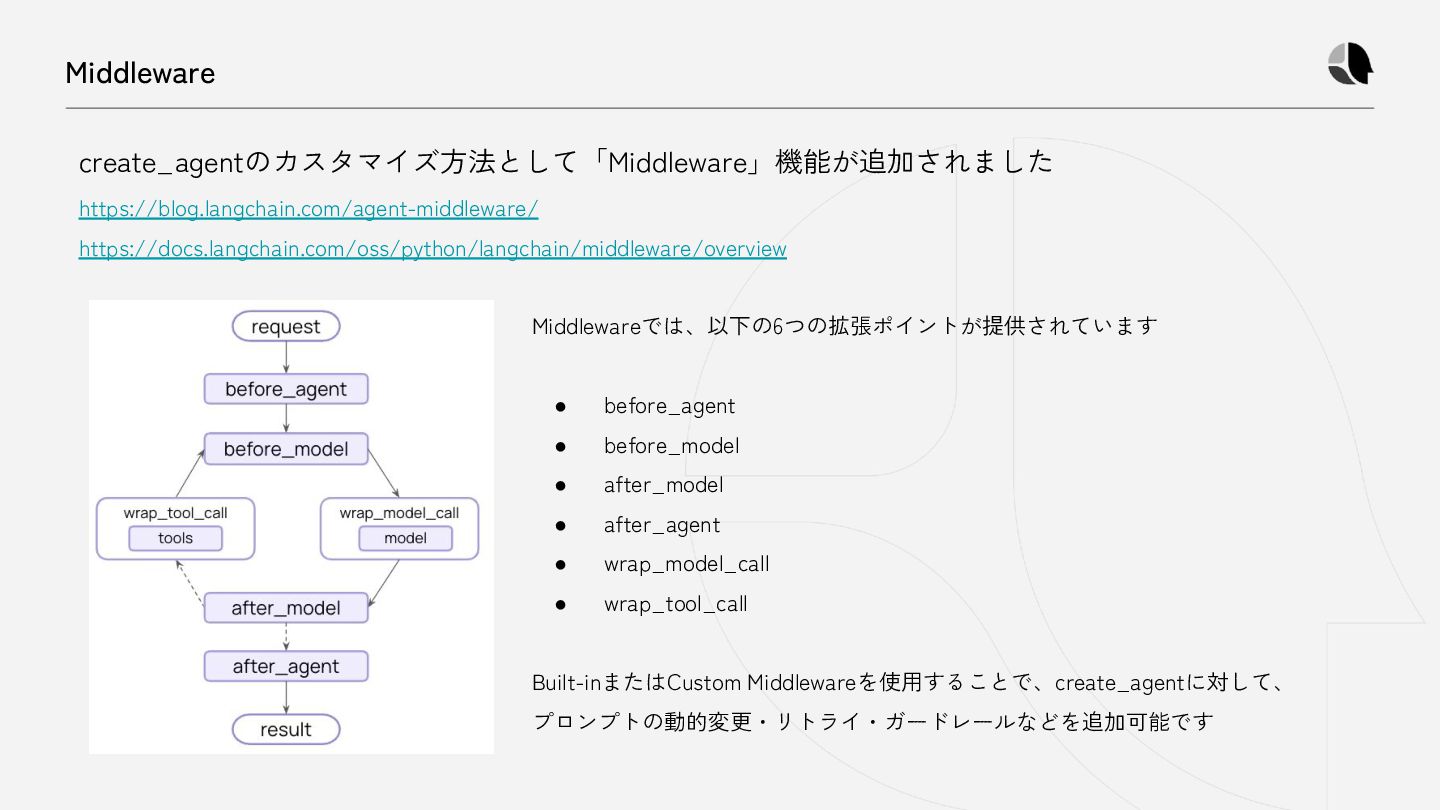
Task: Click the model box in diagram
Action: [406, 538]
